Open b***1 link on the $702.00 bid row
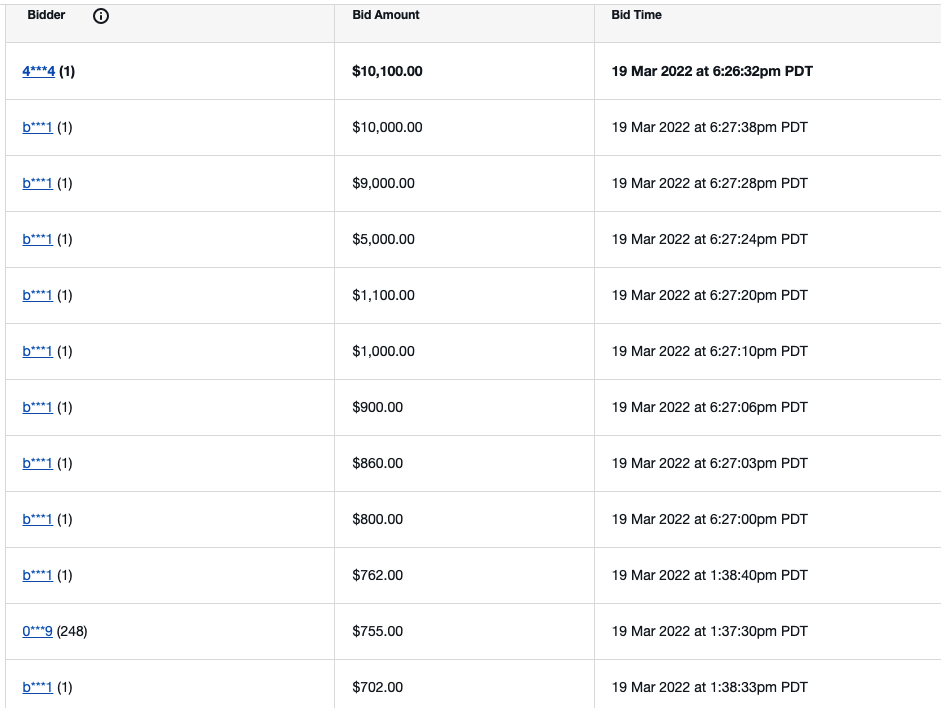The height and width of the screenshot is (708, 941). (x=35, y=687)
